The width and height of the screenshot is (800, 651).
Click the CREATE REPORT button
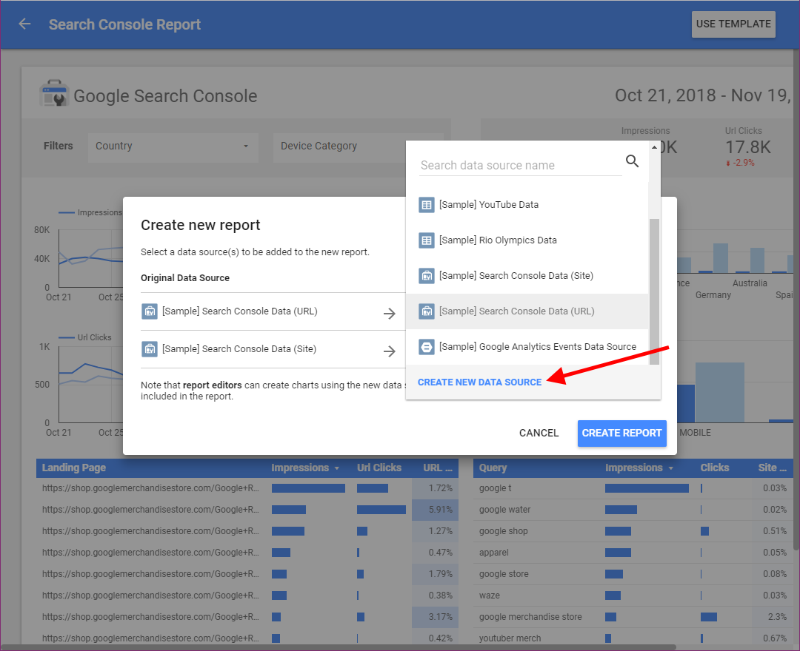[x=622, y=433]
